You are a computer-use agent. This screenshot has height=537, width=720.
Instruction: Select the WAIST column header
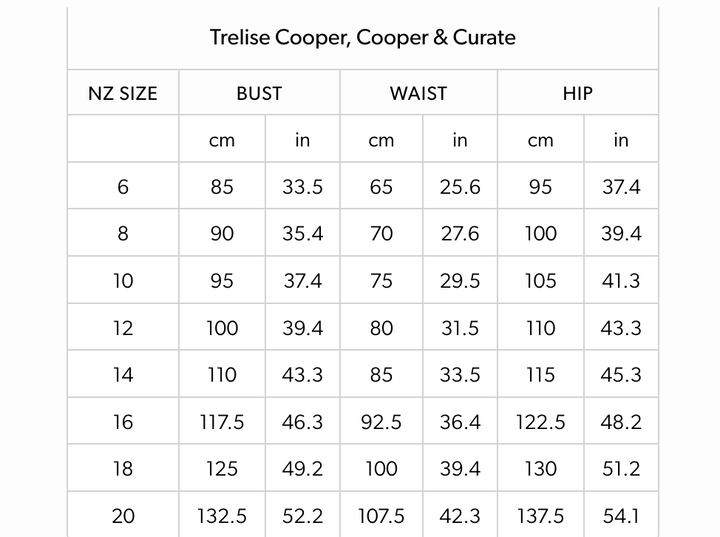(x=418, y=94)
